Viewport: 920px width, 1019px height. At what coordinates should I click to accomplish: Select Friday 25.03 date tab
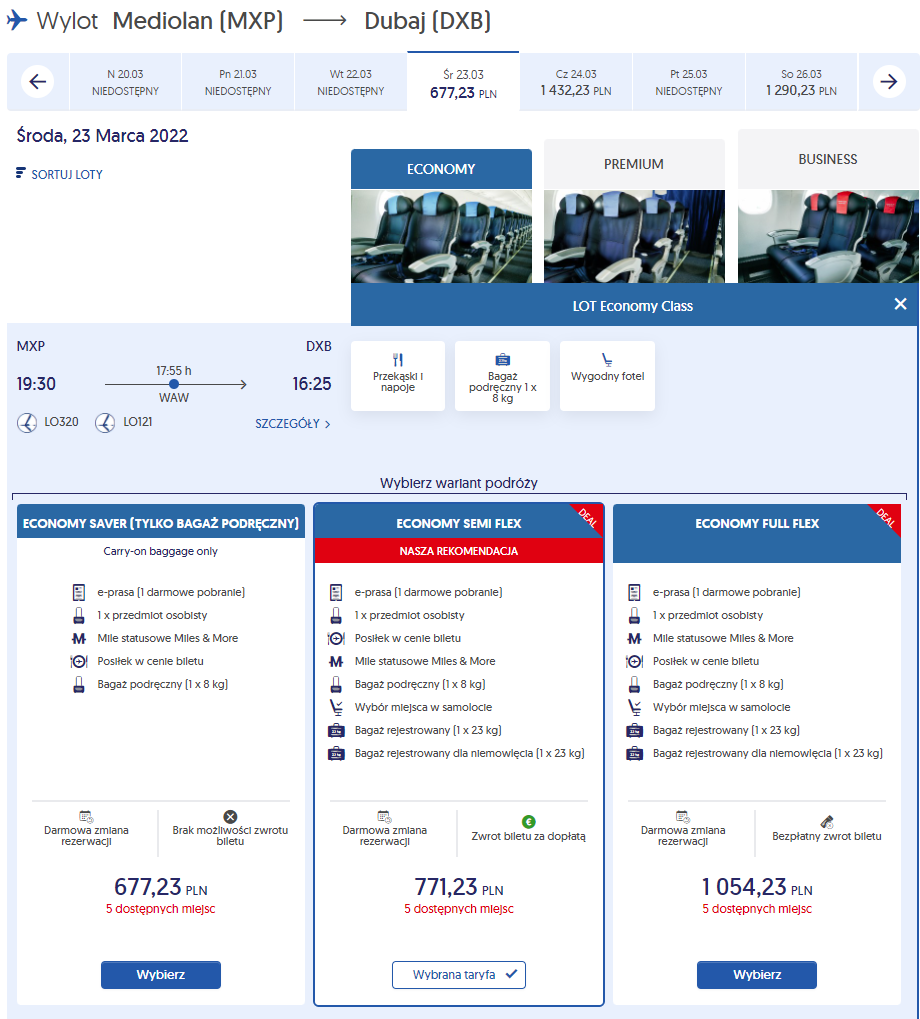(x=689, y=82)
